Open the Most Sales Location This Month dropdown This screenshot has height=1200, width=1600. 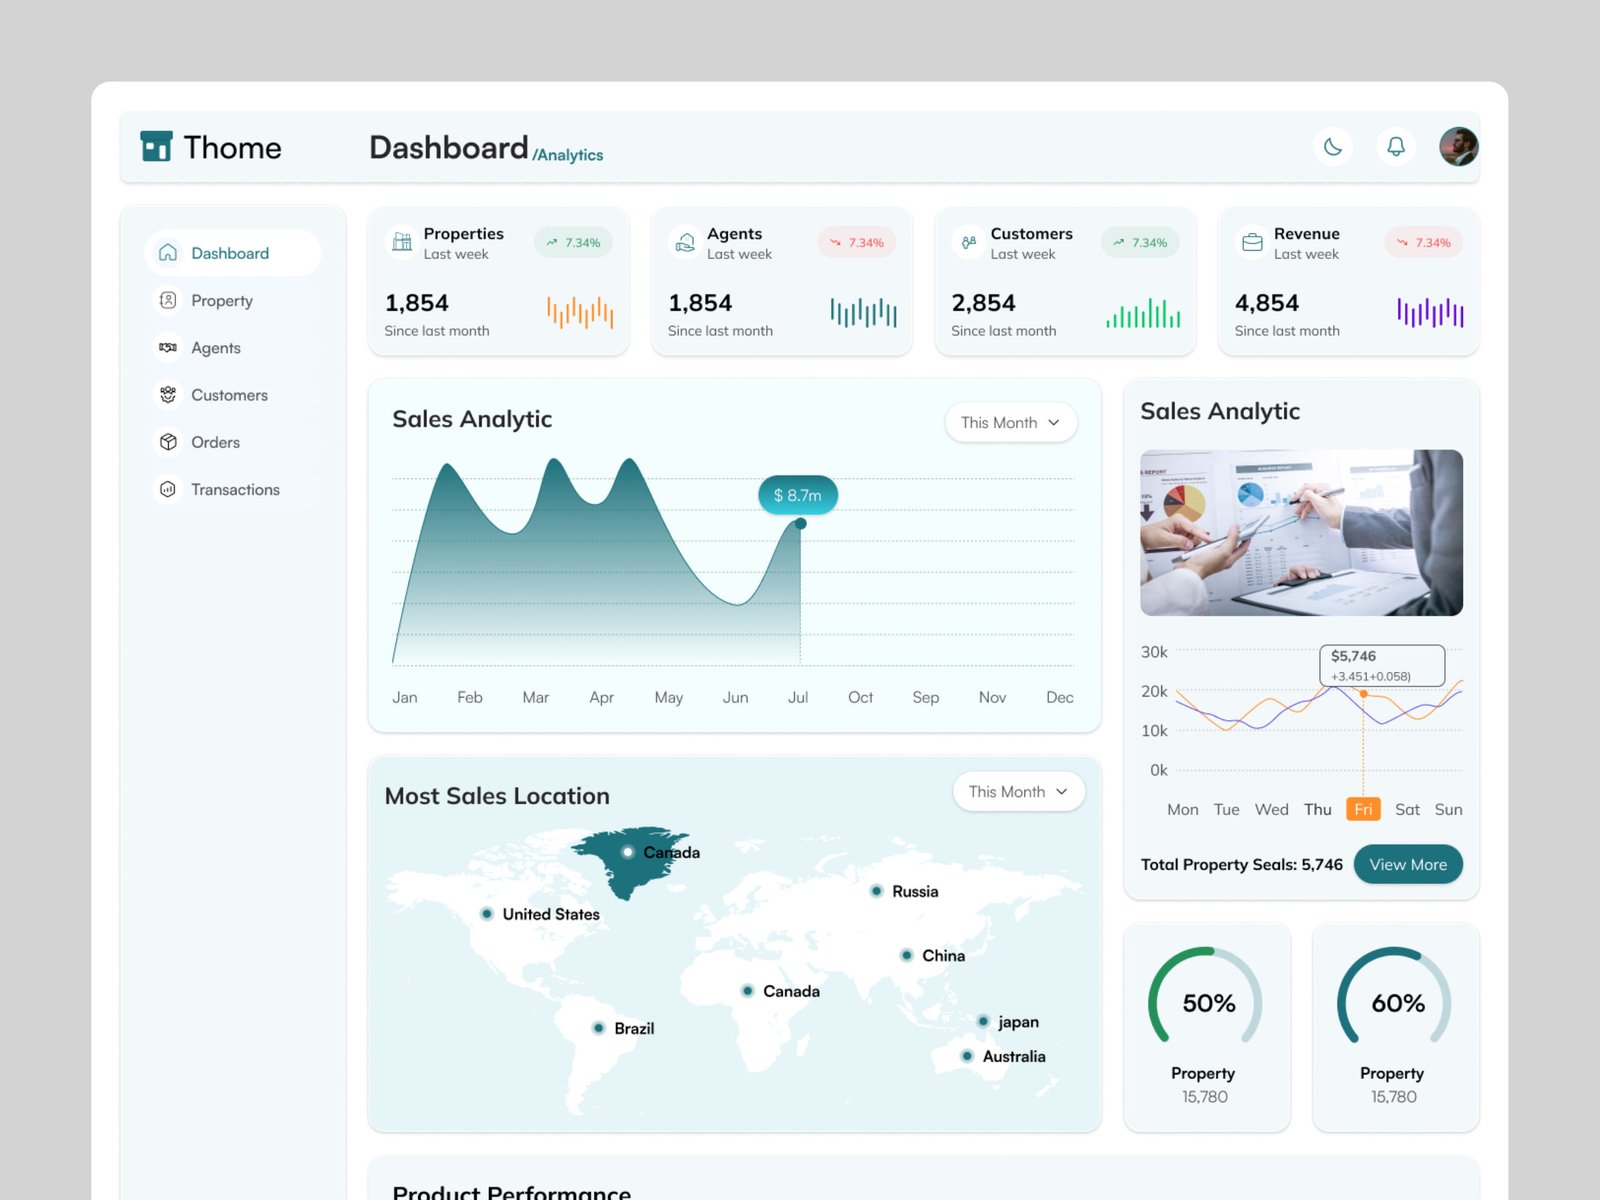pyautogui.click(x=1018, y=792)
